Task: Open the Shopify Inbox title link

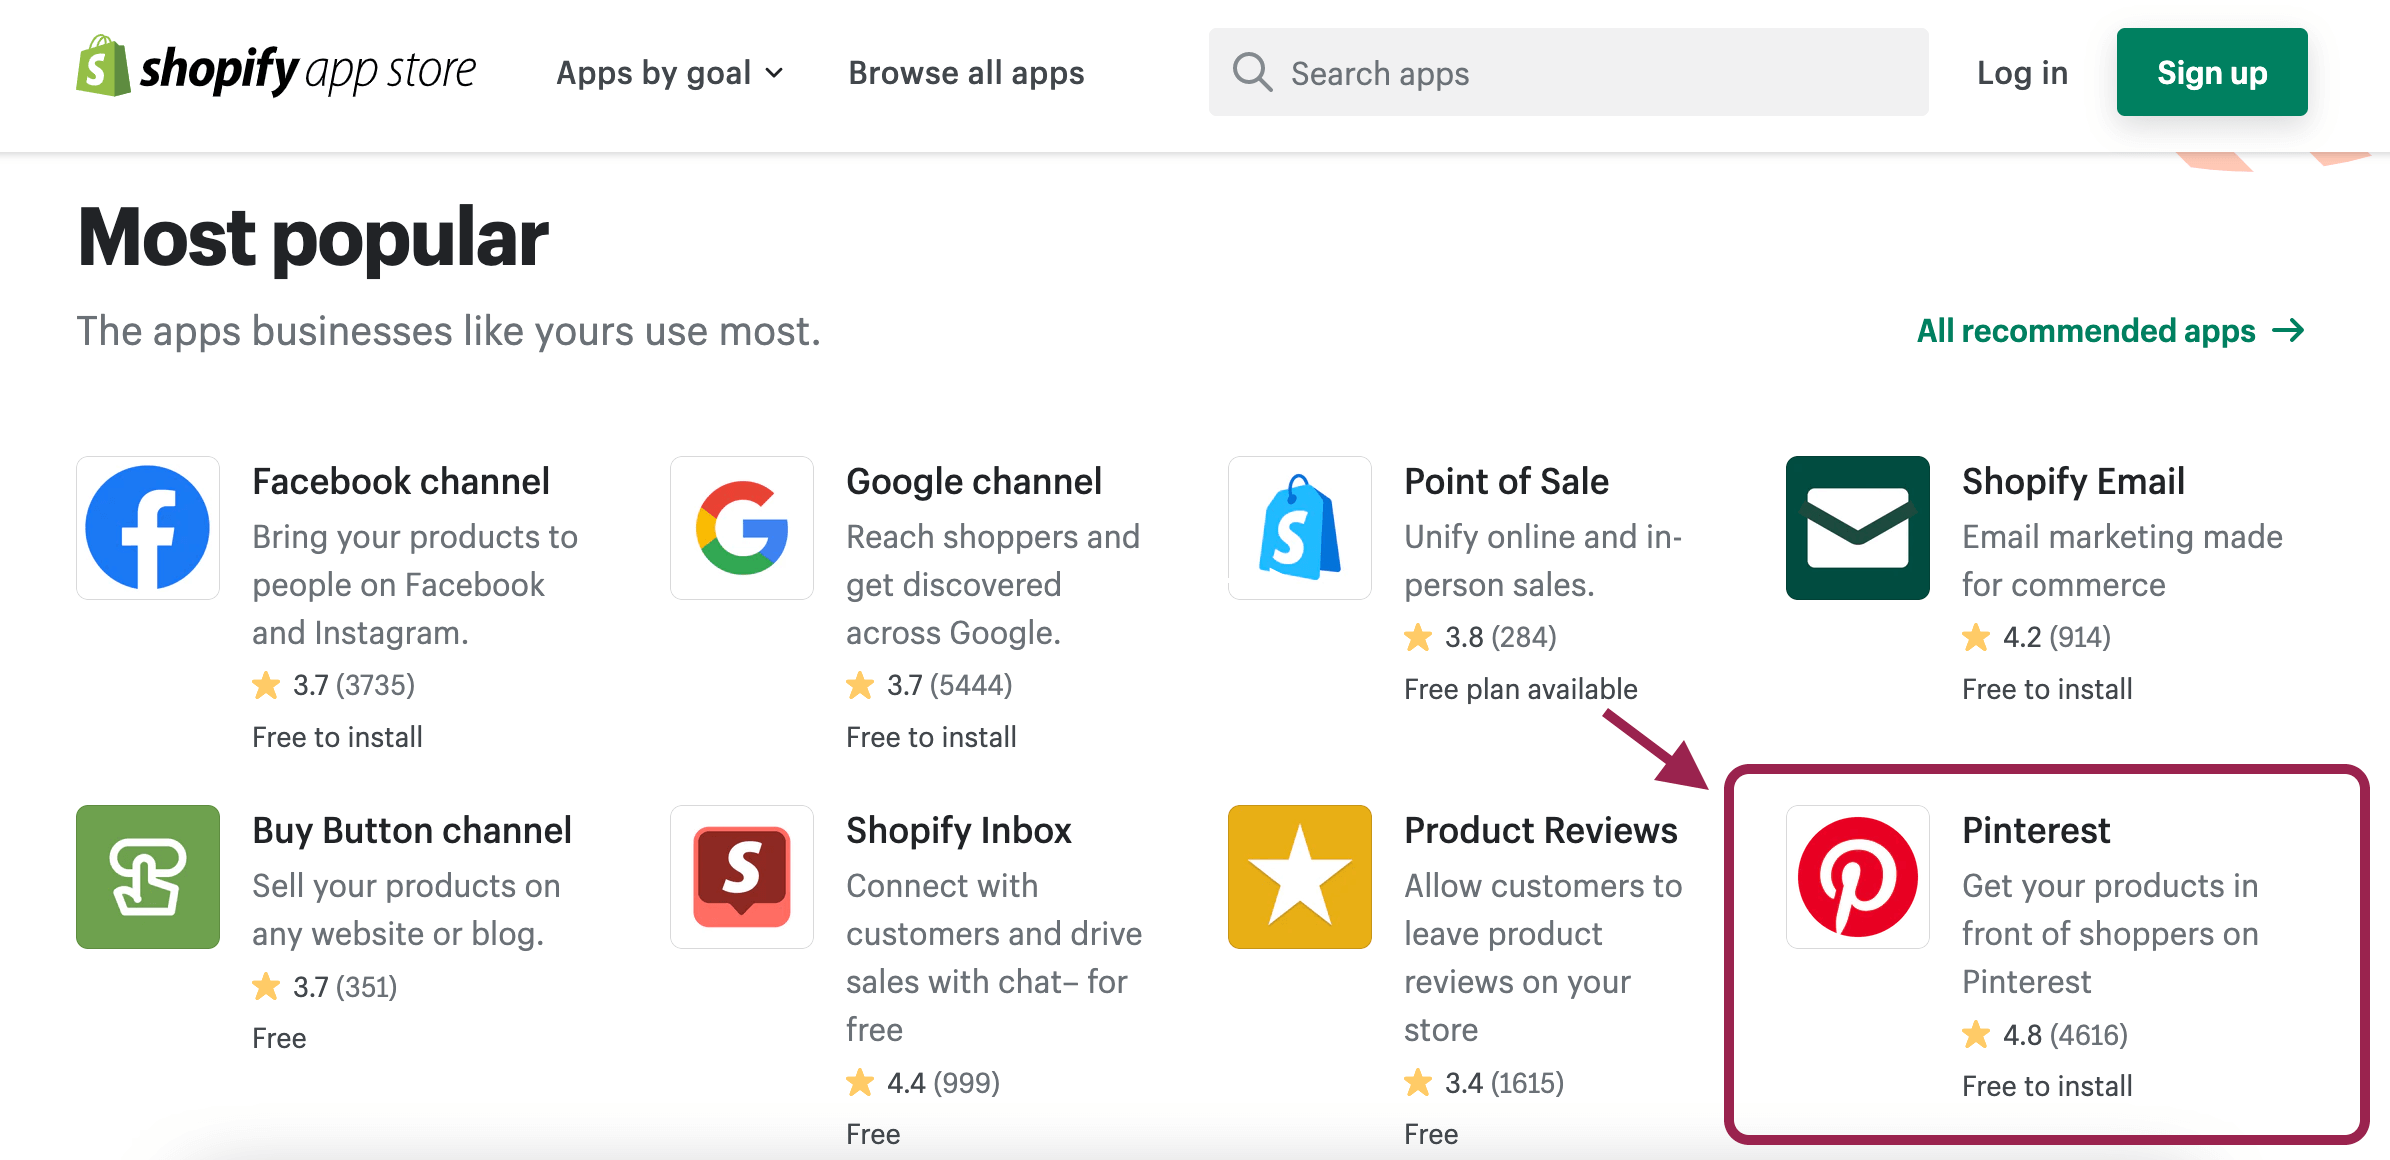Action: click(958, 830)
